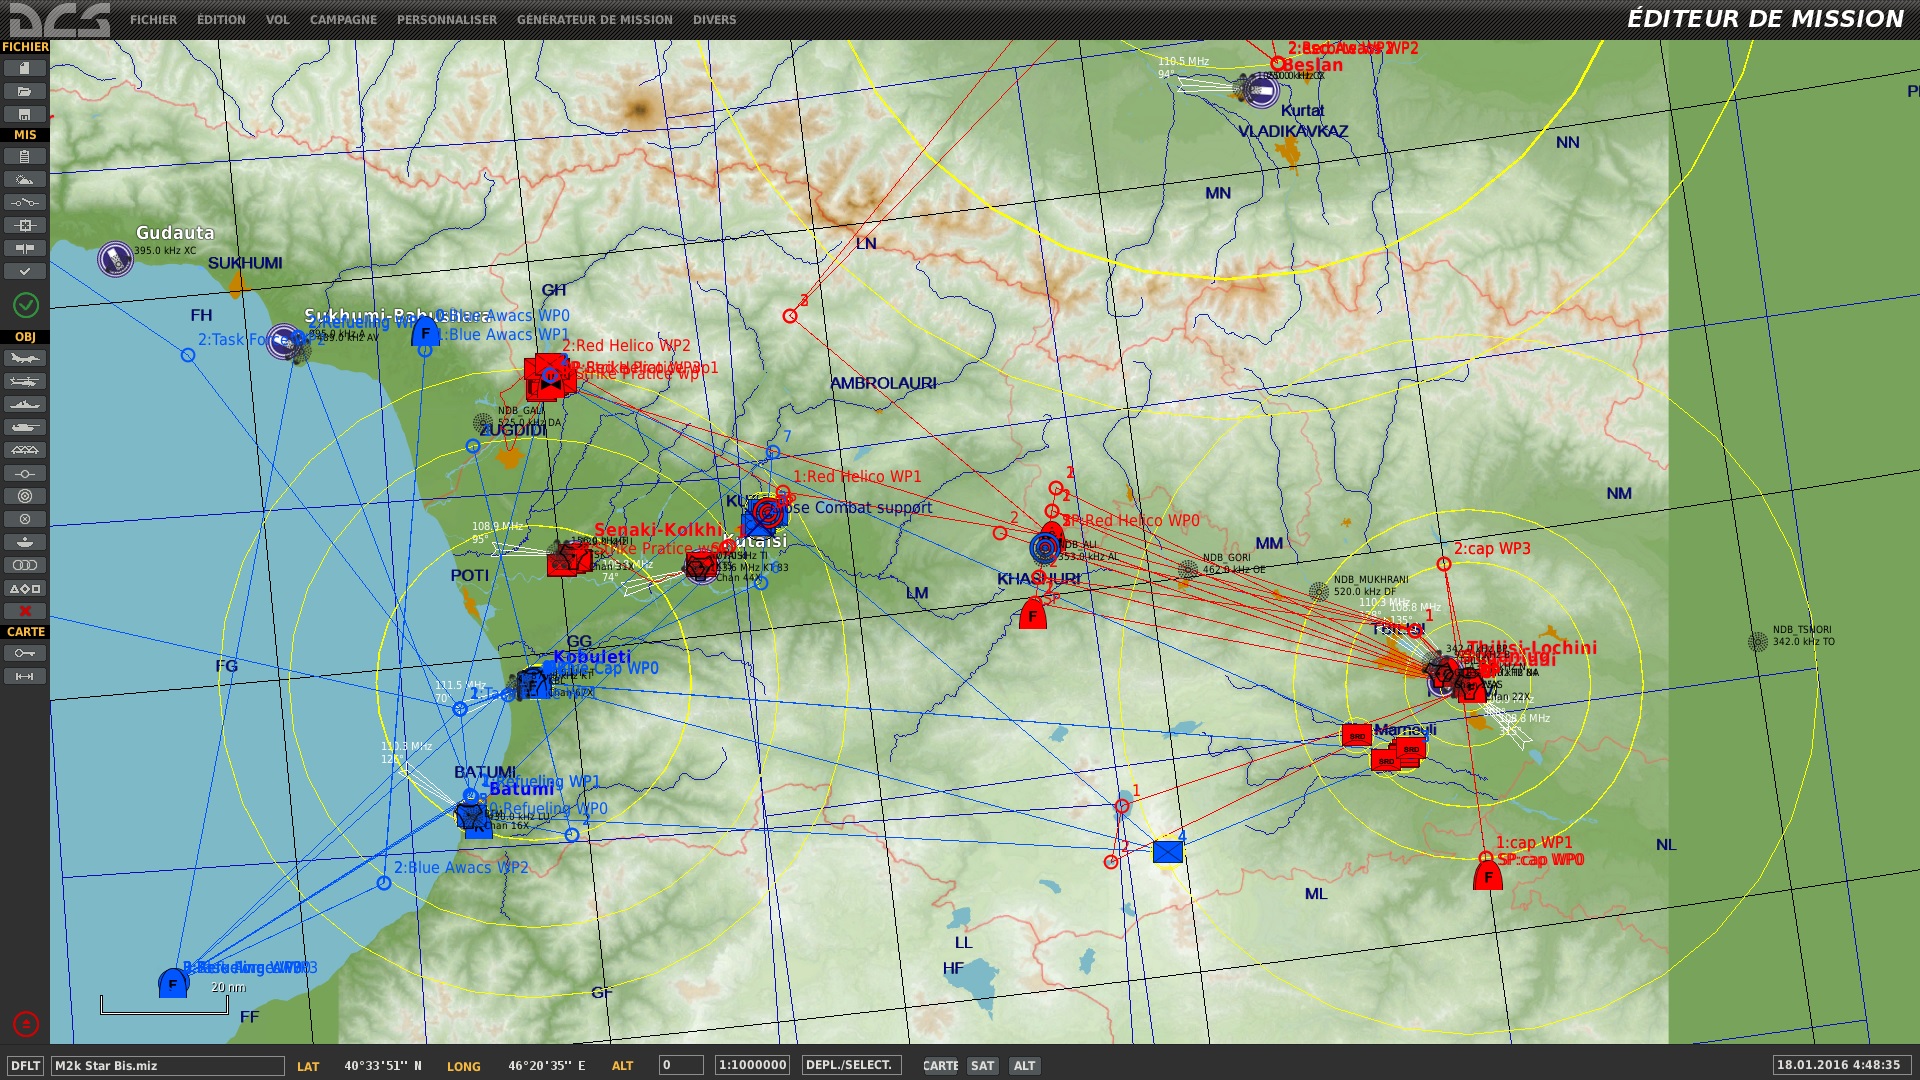Screen dimensions: 1920x1080
Task: Add an airplane group
Action: click(x=25, y=358)
